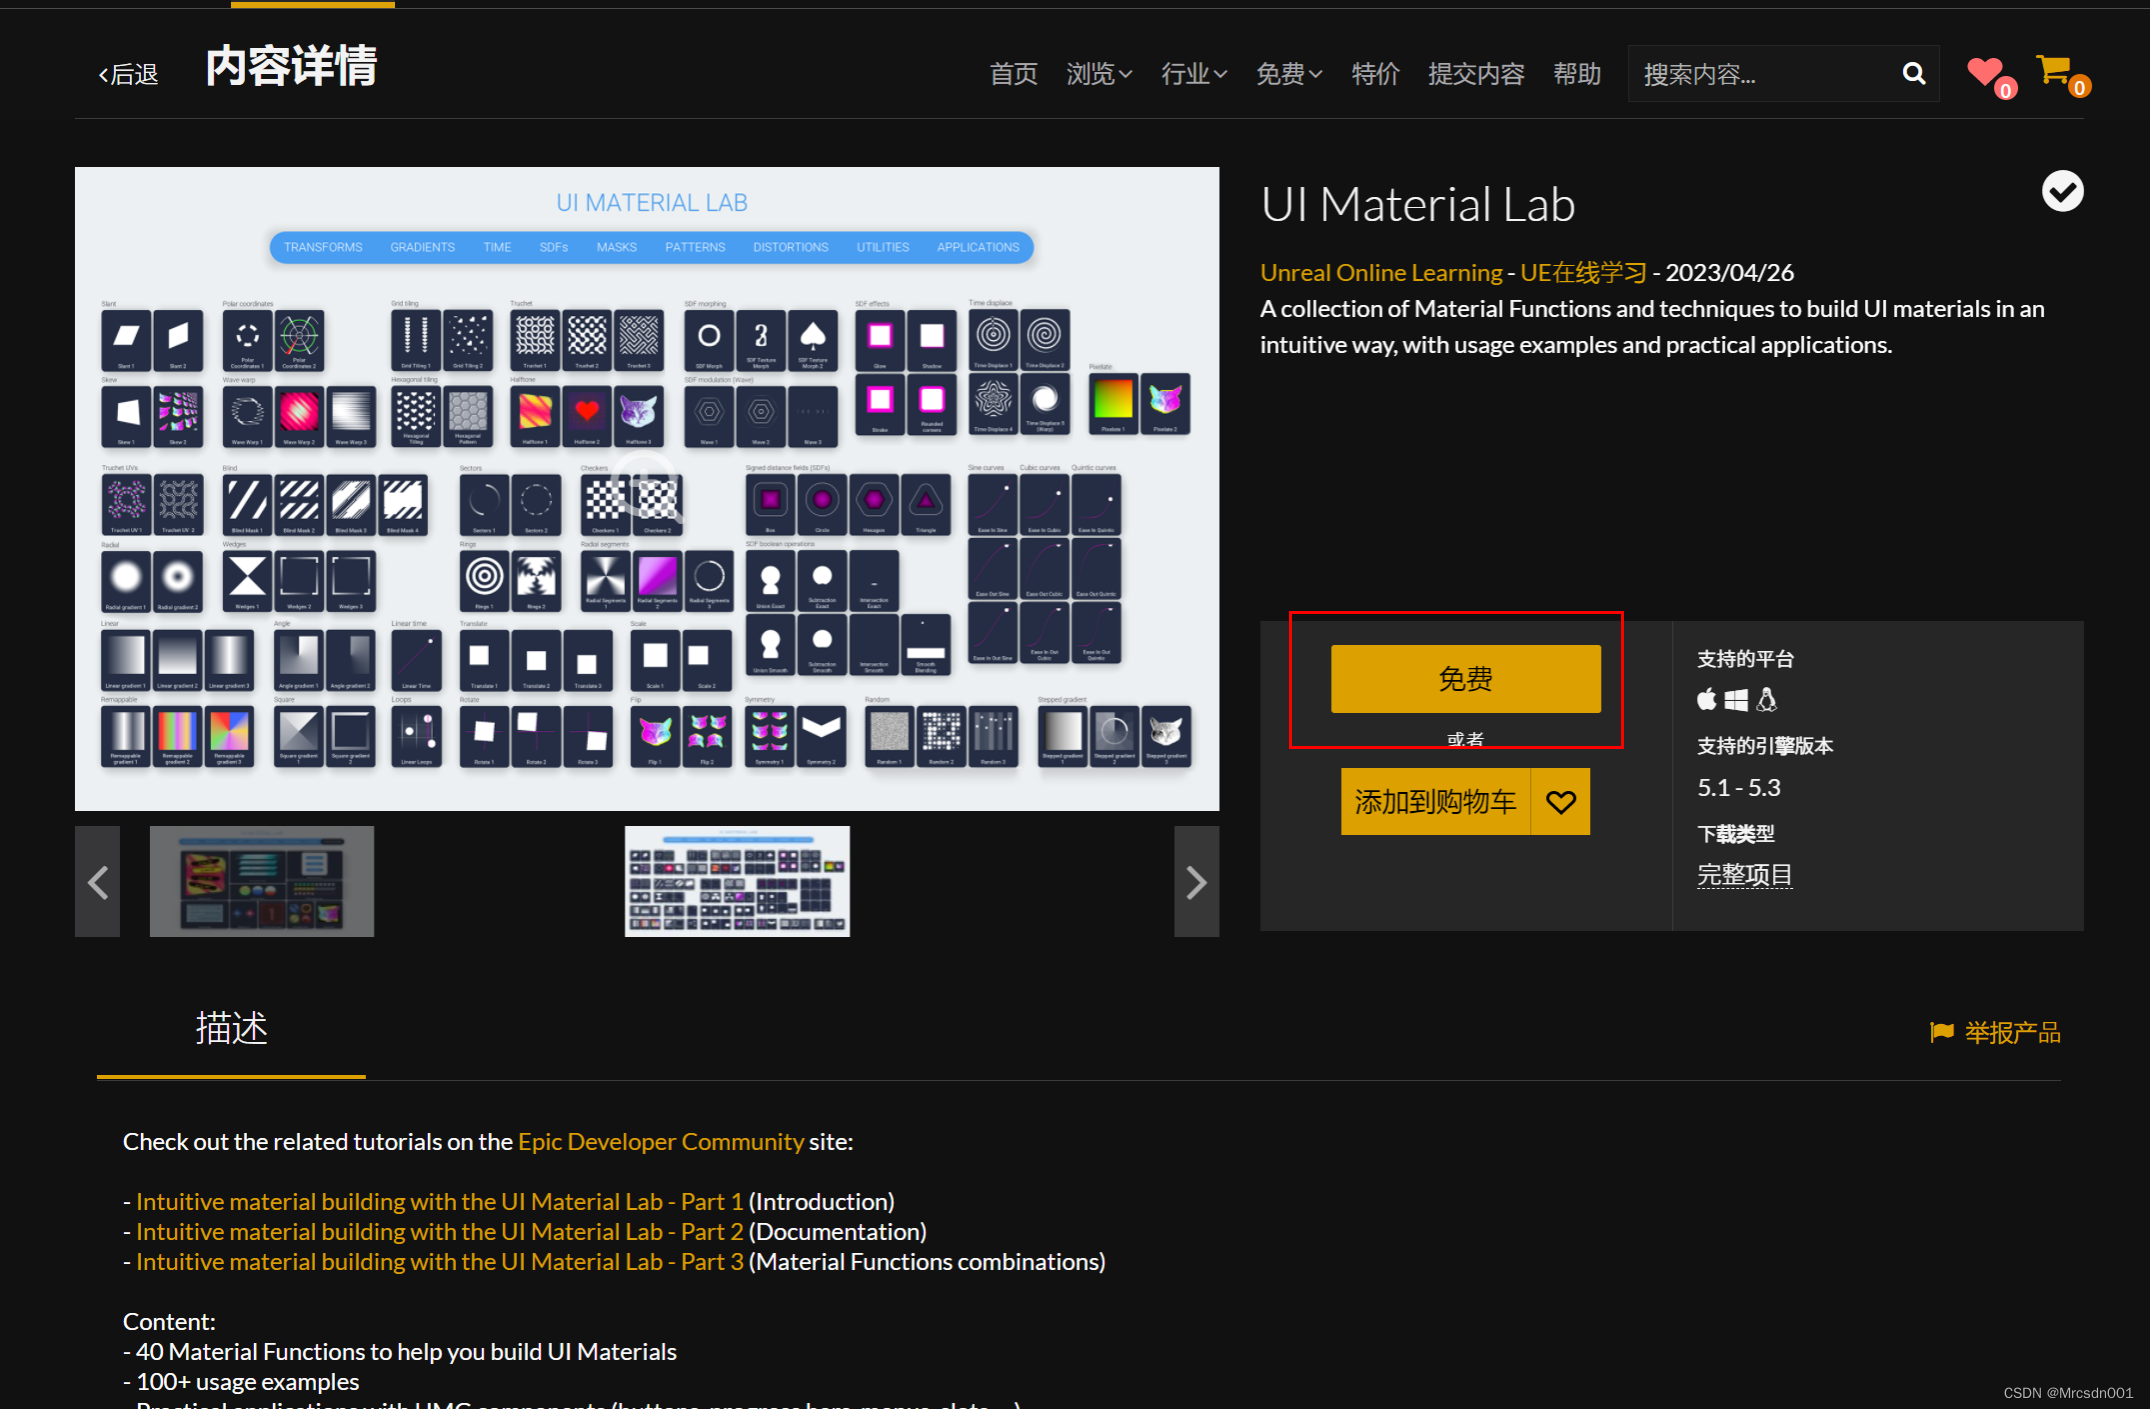Viewport: 2150px width, 1409px height.
Task: Click the '100+ usage examples' line
Action: pos(241,1381)
